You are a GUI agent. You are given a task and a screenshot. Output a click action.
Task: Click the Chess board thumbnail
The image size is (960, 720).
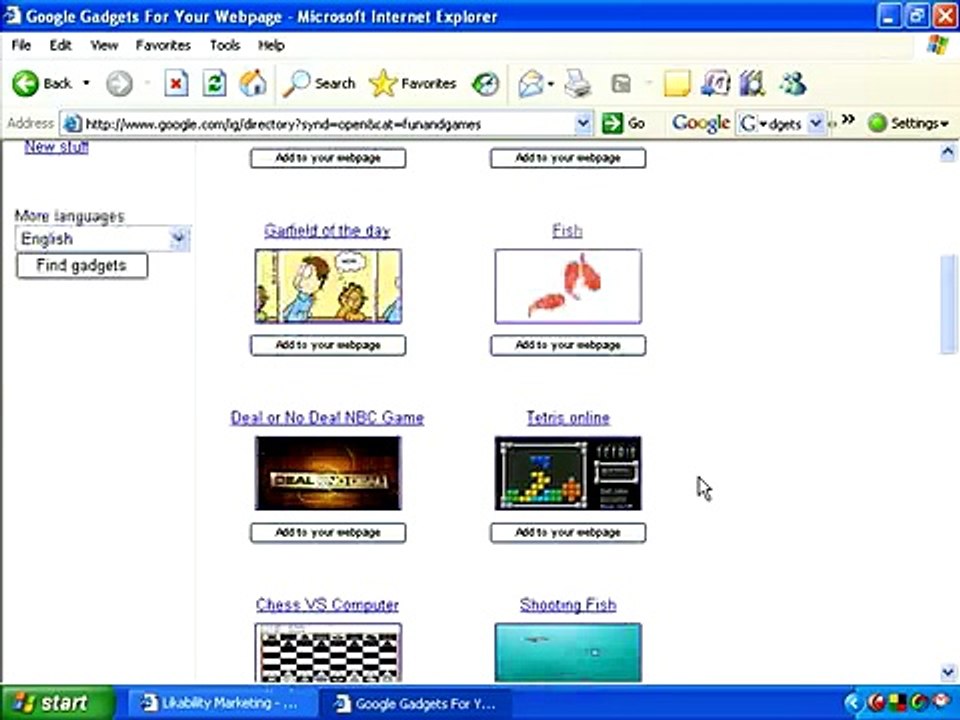pos(328,653)
